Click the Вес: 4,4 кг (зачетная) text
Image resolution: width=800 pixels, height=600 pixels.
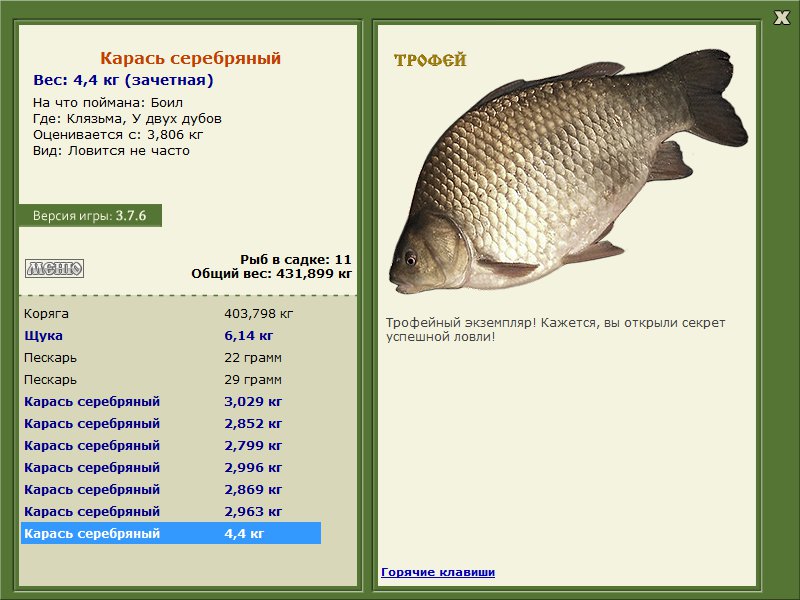123,80
